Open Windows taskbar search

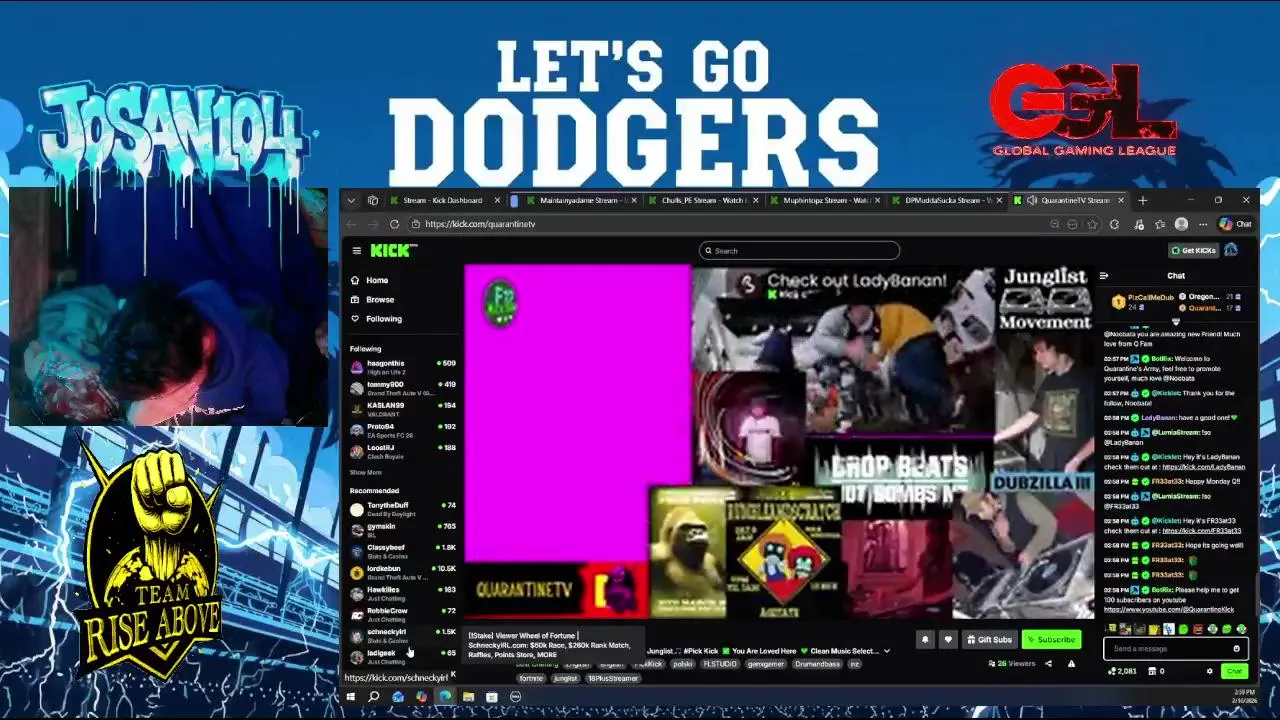pos(373,697)
